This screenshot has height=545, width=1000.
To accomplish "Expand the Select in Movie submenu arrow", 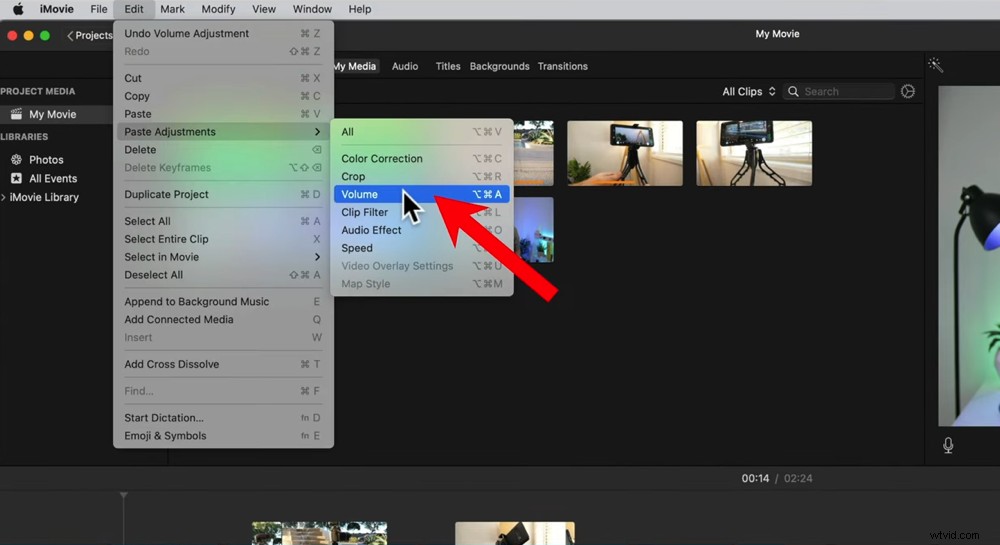I will click(x=318, y=256).
